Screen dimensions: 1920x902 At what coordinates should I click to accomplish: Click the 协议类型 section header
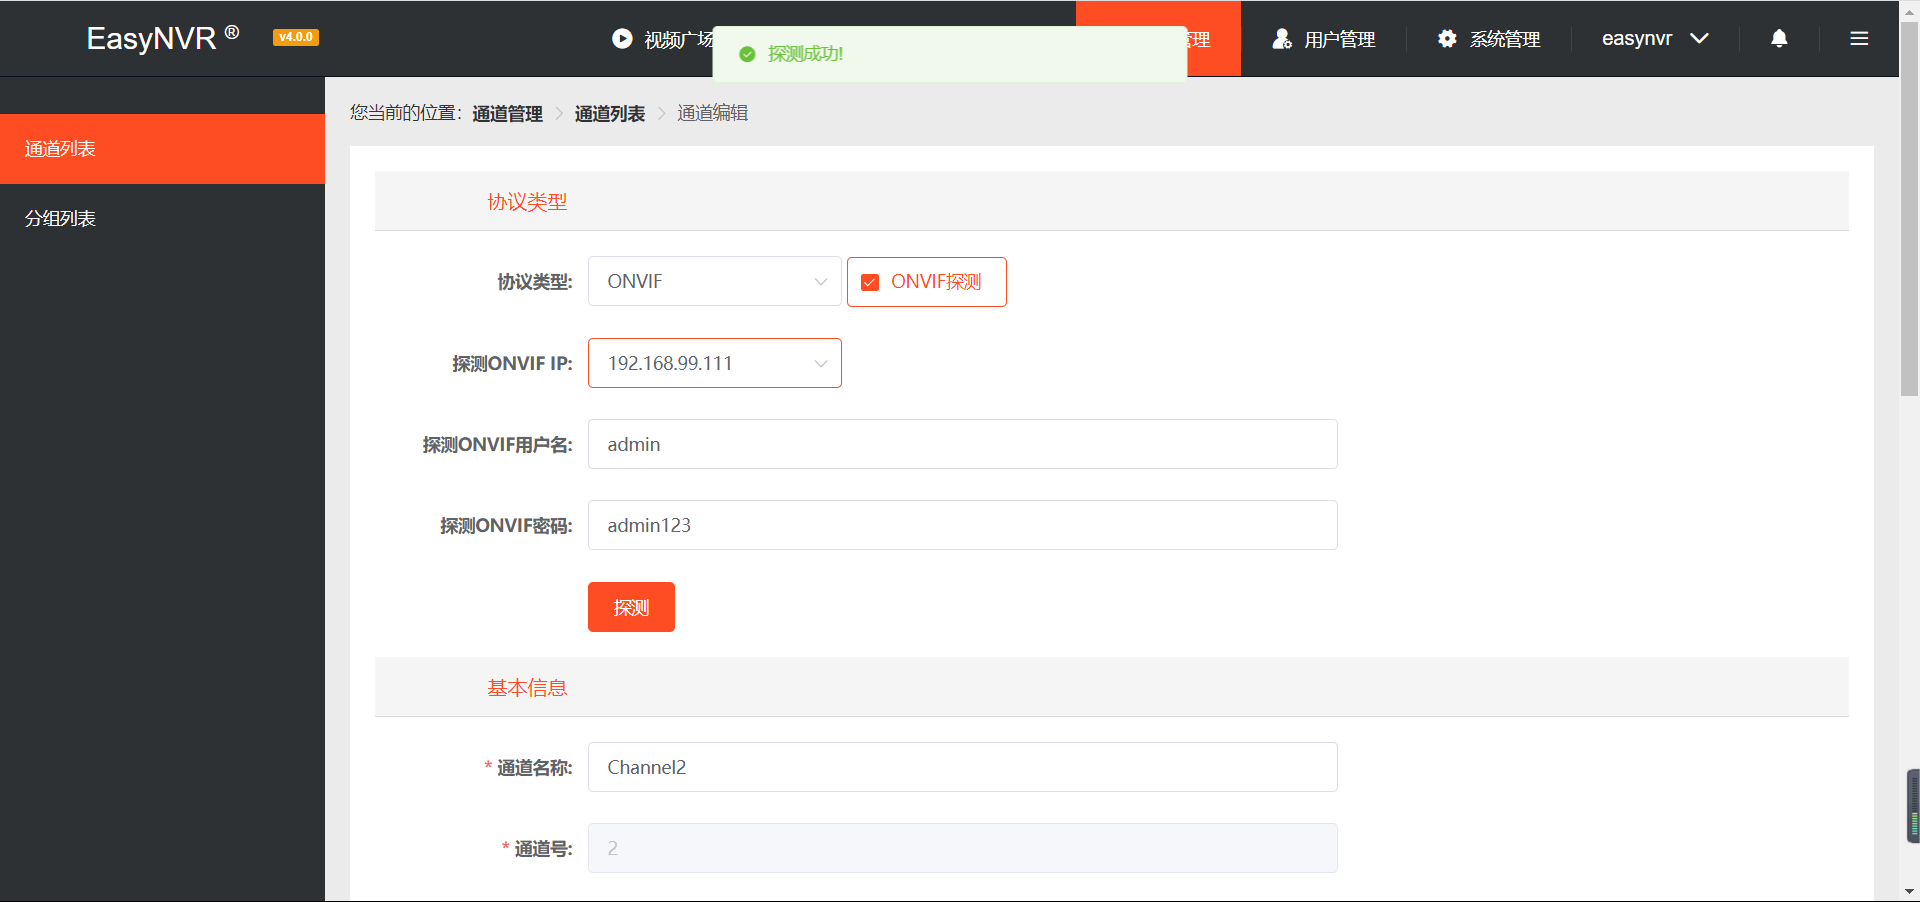tap(1111, 201)
